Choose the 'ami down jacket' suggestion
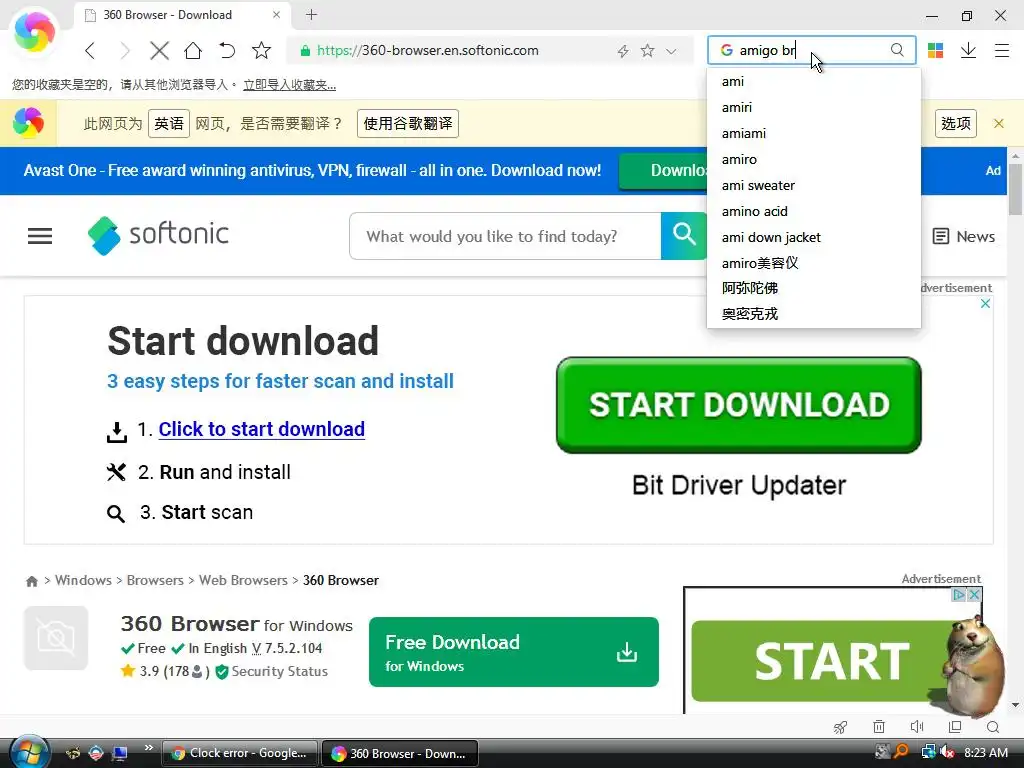The height and width of the screenshot is (768, 1024). 814,237
